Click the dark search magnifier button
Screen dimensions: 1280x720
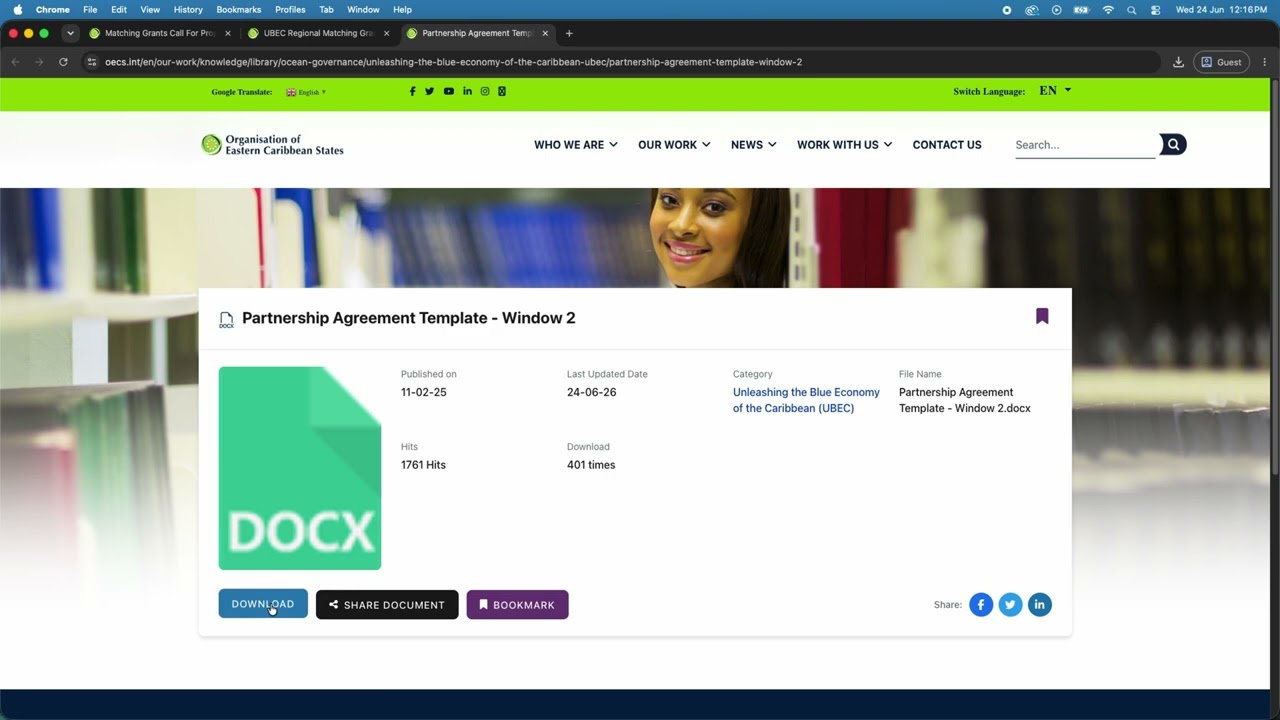coord(1173,145)
